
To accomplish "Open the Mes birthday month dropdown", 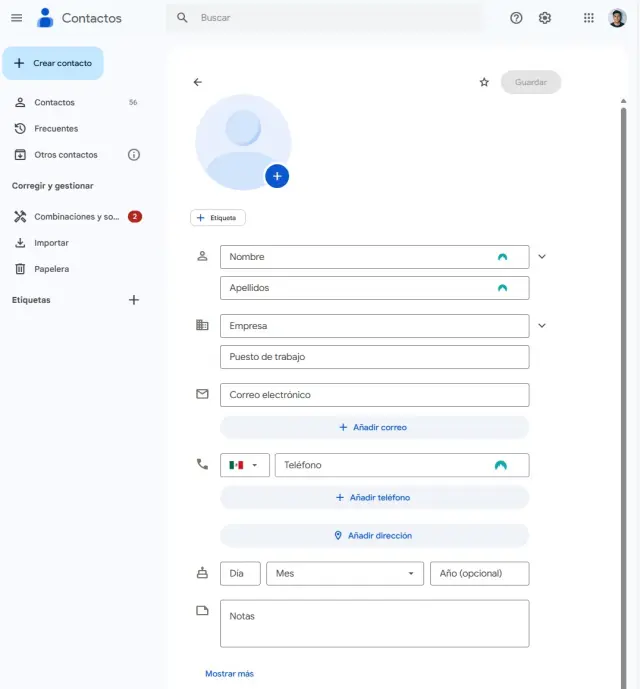I will (343, 574).
